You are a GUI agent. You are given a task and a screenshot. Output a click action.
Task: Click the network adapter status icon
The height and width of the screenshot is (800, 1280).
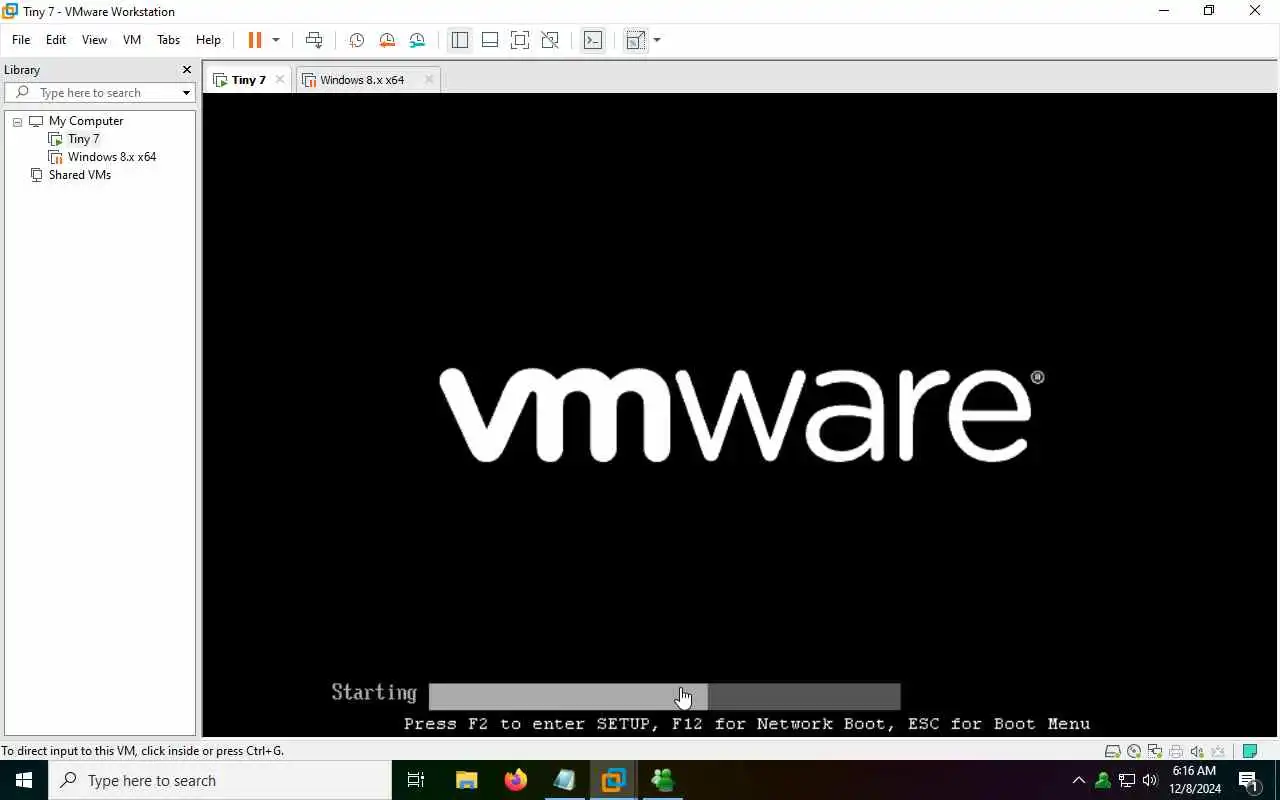pyautogui.click(x=1155, y=751)
